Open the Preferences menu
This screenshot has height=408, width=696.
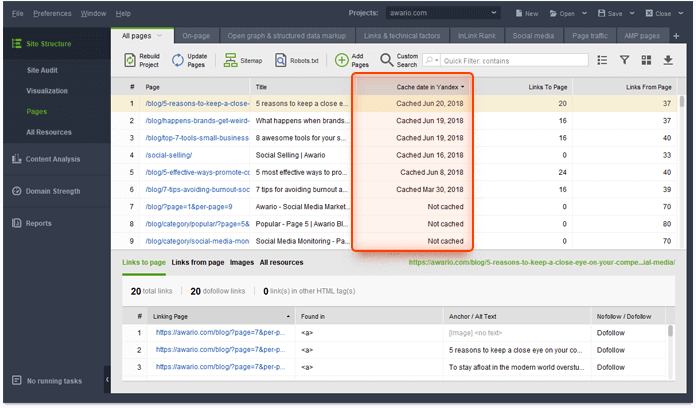52,13
